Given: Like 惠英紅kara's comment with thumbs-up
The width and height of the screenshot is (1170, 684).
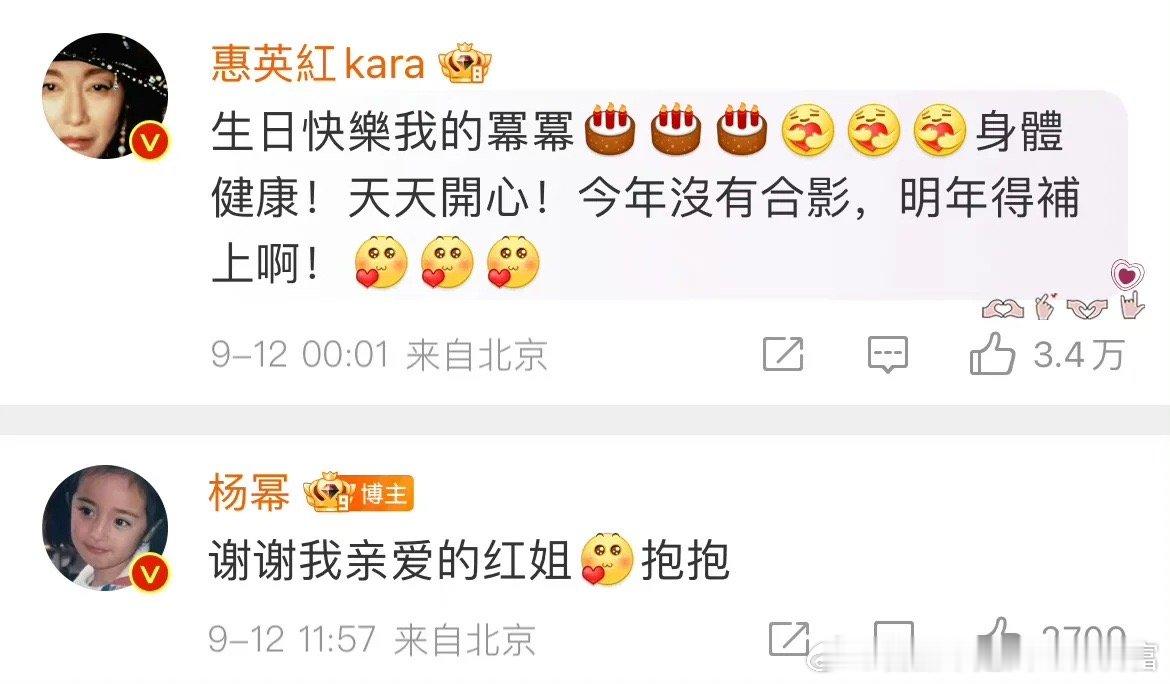Looking at the screenshot, I should (992, 354).
